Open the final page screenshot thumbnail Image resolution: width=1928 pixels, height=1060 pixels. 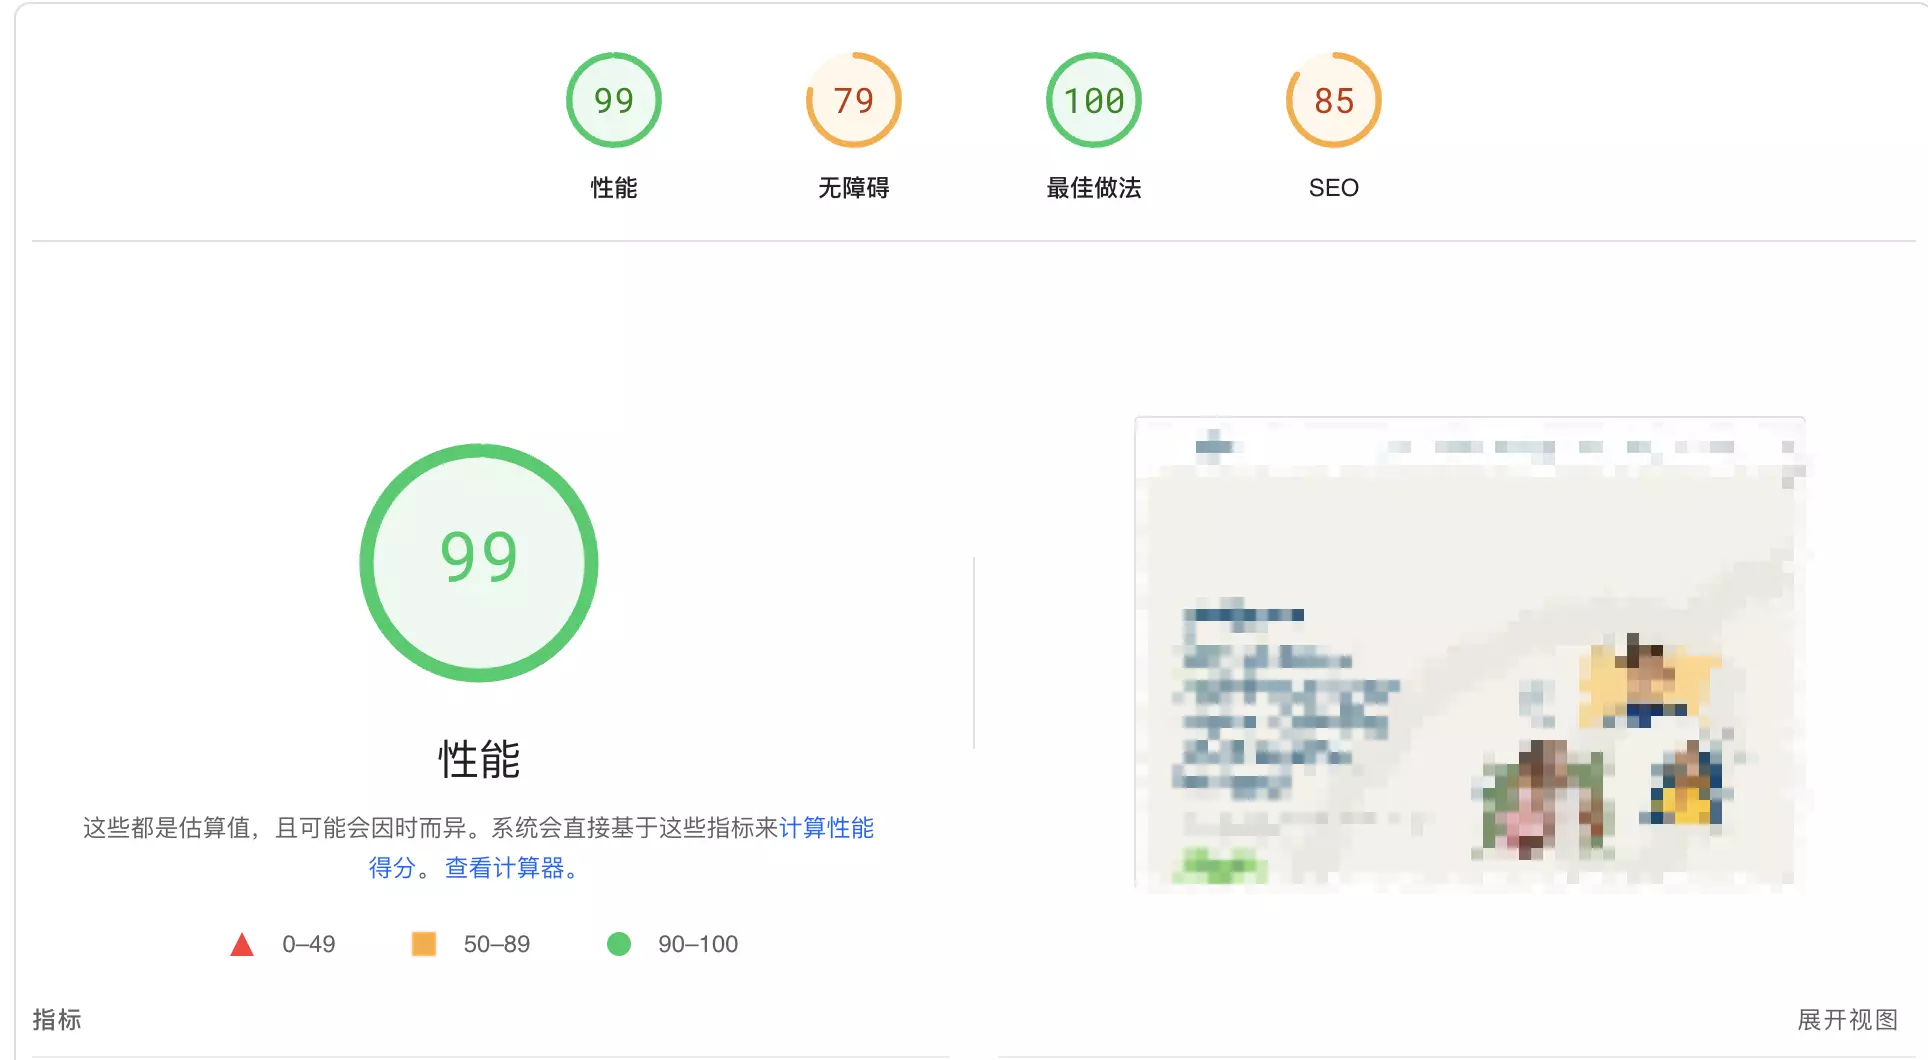click(x=1470, y=653)
